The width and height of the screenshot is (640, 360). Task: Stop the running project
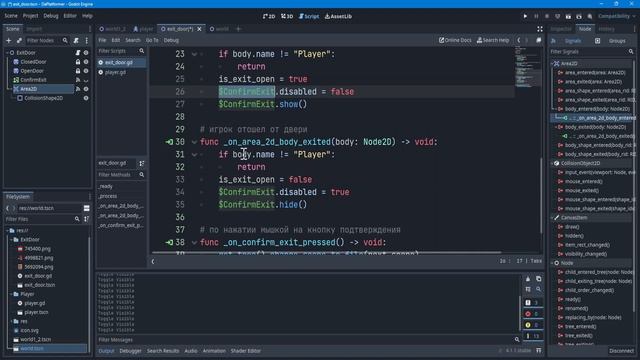pyautogui.click(x=547, y=16)
